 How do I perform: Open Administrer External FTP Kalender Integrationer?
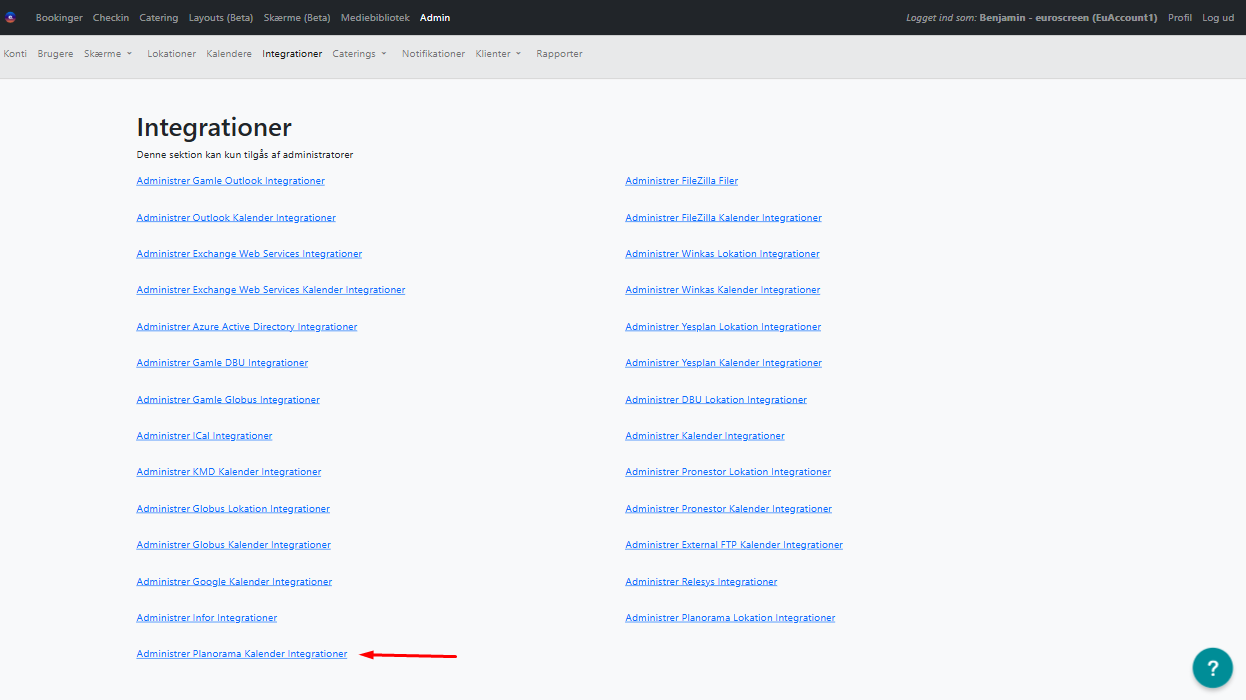pos(734,545)
